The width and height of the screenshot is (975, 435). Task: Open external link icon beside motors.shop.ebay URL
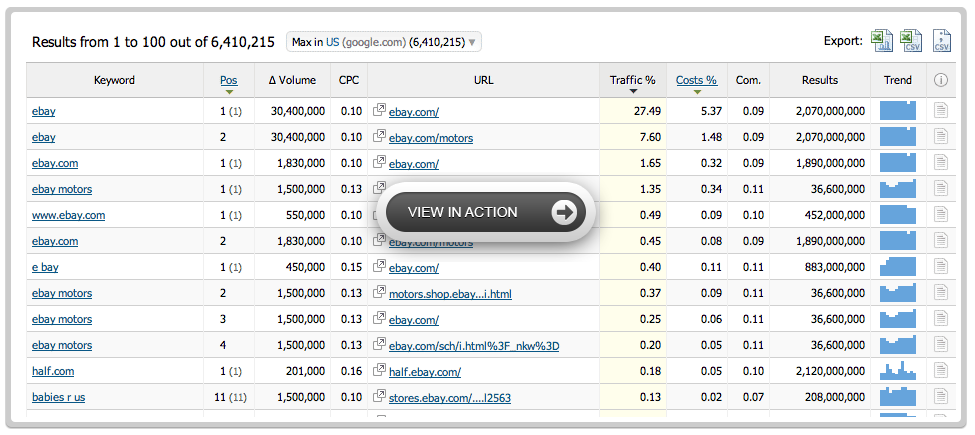pos(379,293)
